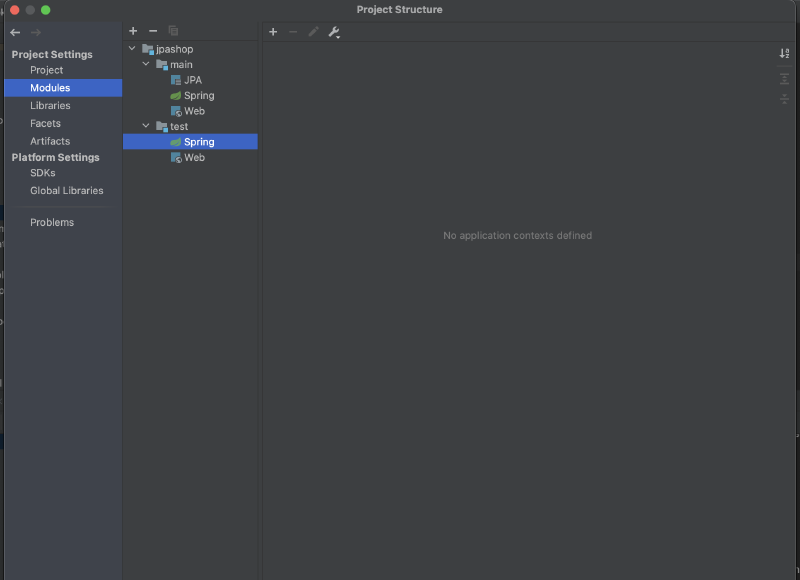Click the back navigation arrow
This screenshot has height=580, width=800.
click(15, 33)
